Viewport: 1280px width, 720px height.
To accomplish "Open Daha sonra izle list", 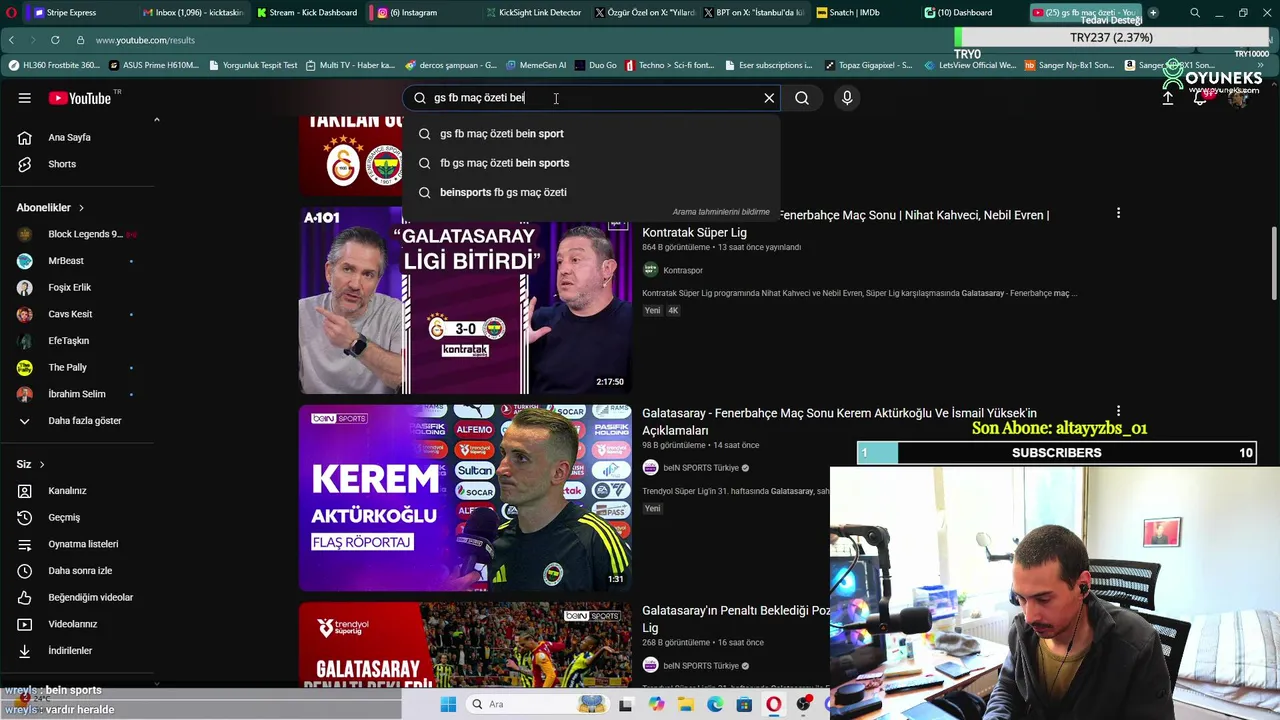I will tap(80, 571).
